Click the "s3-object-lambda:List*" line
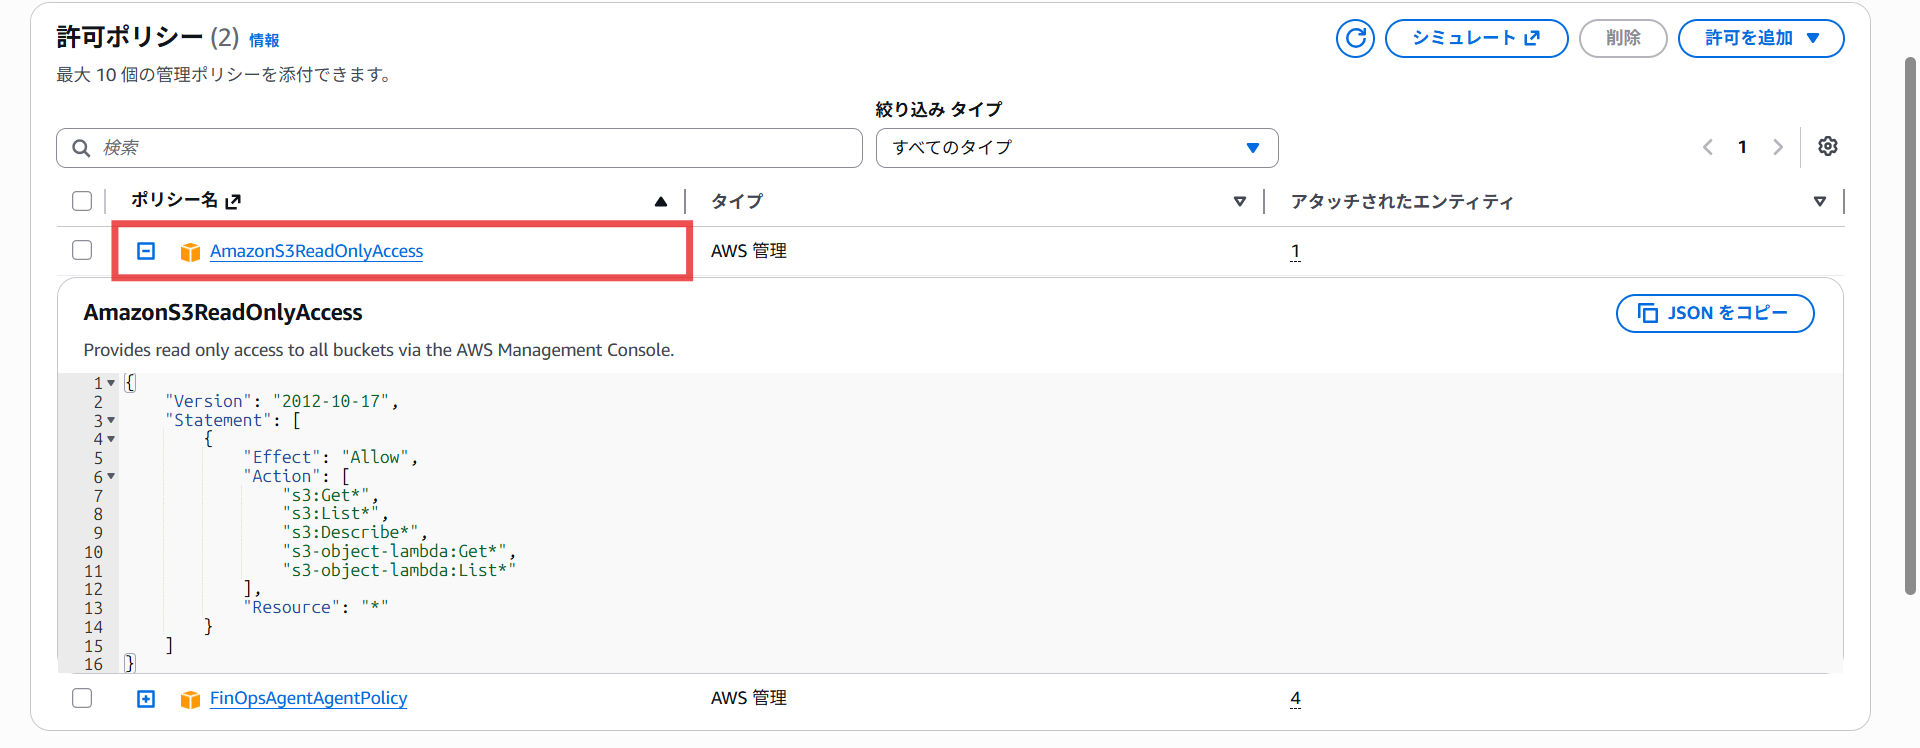1920x748 pixels. coord(398,570)
